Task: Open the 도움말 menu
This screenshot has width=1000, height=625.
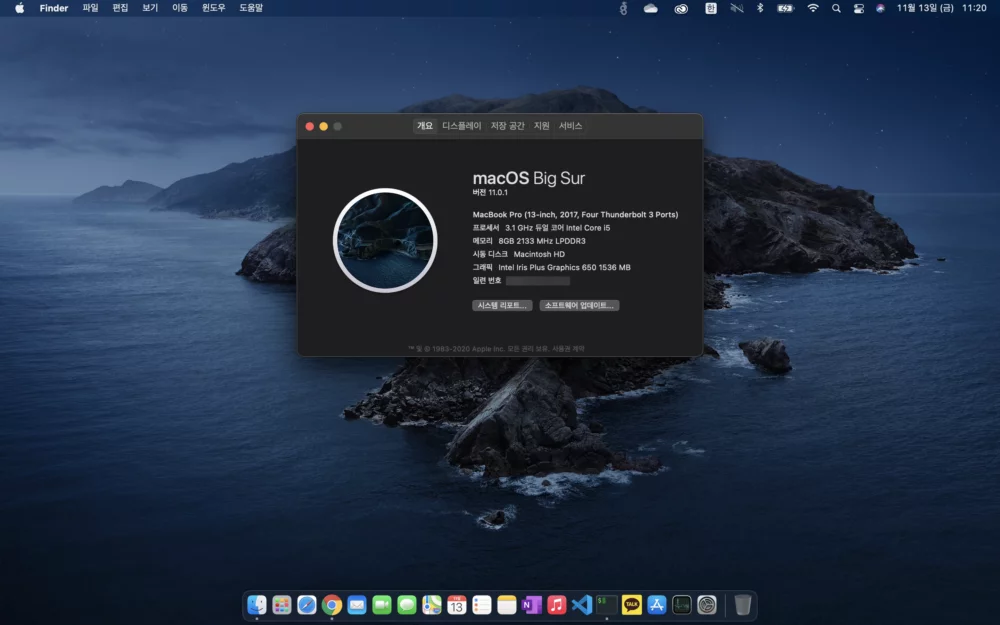Action: click(251, 8)
